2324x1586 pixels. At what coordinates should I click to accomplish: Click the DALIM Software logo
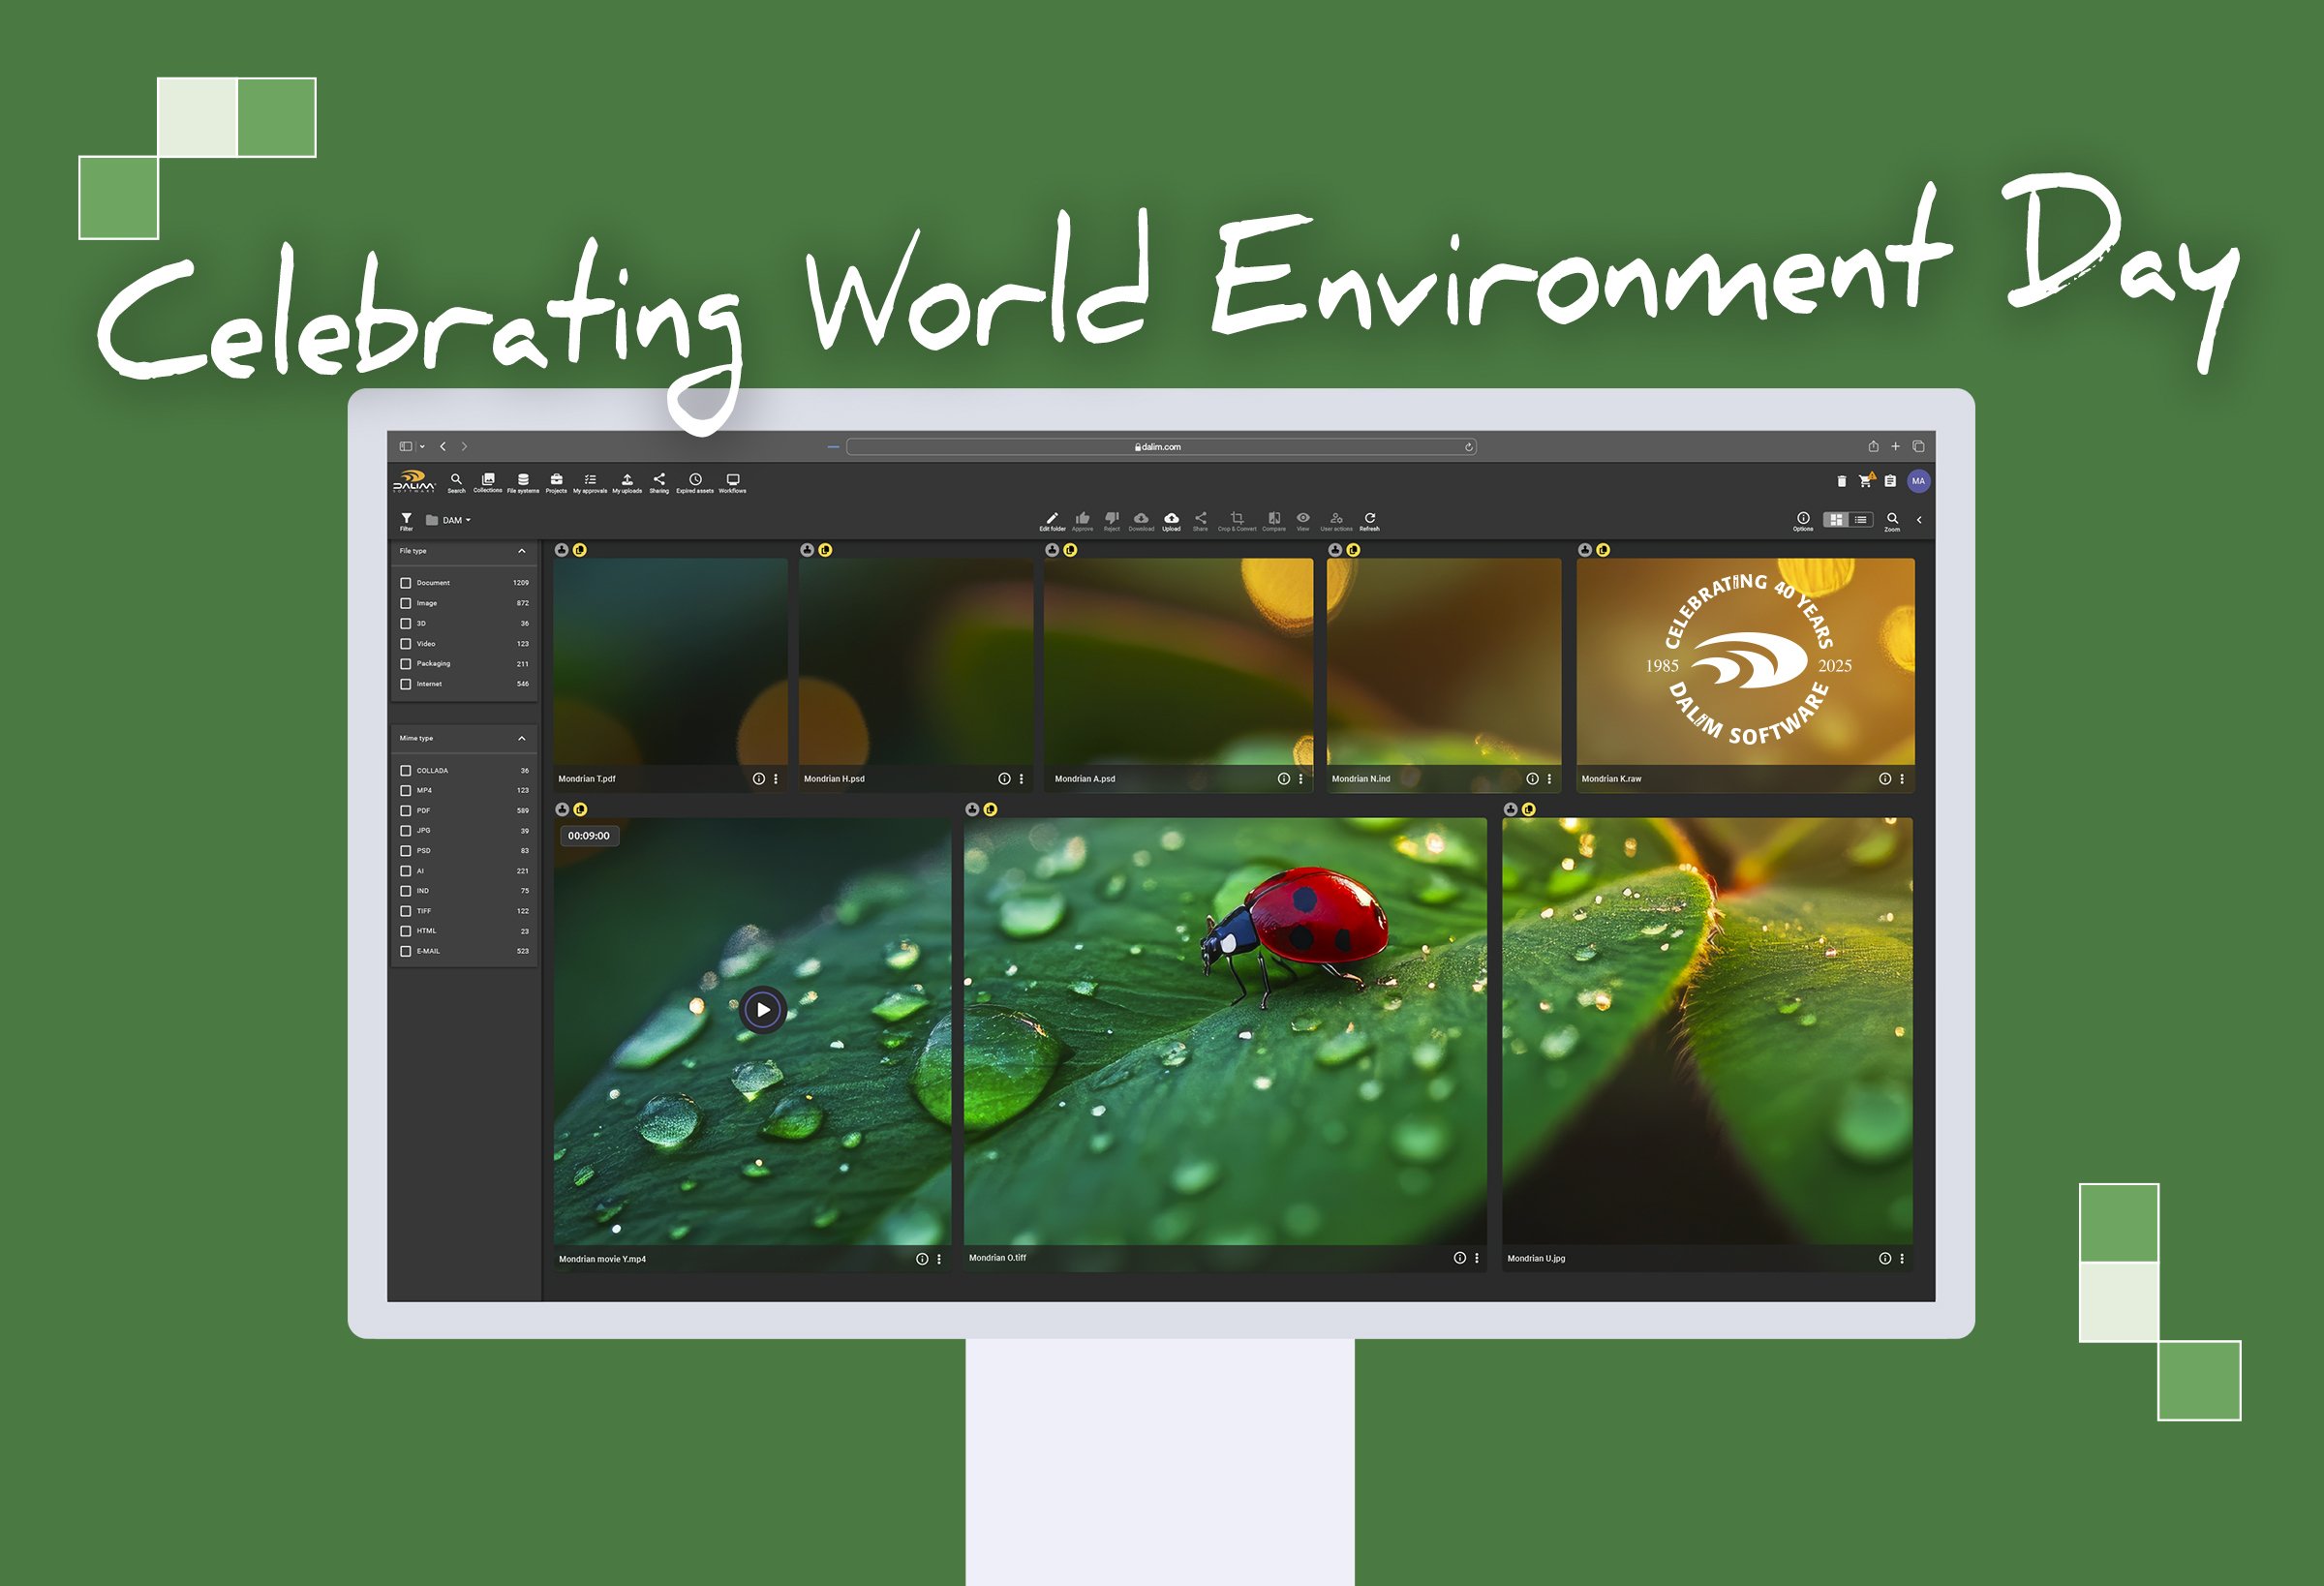tap(414, 481)
